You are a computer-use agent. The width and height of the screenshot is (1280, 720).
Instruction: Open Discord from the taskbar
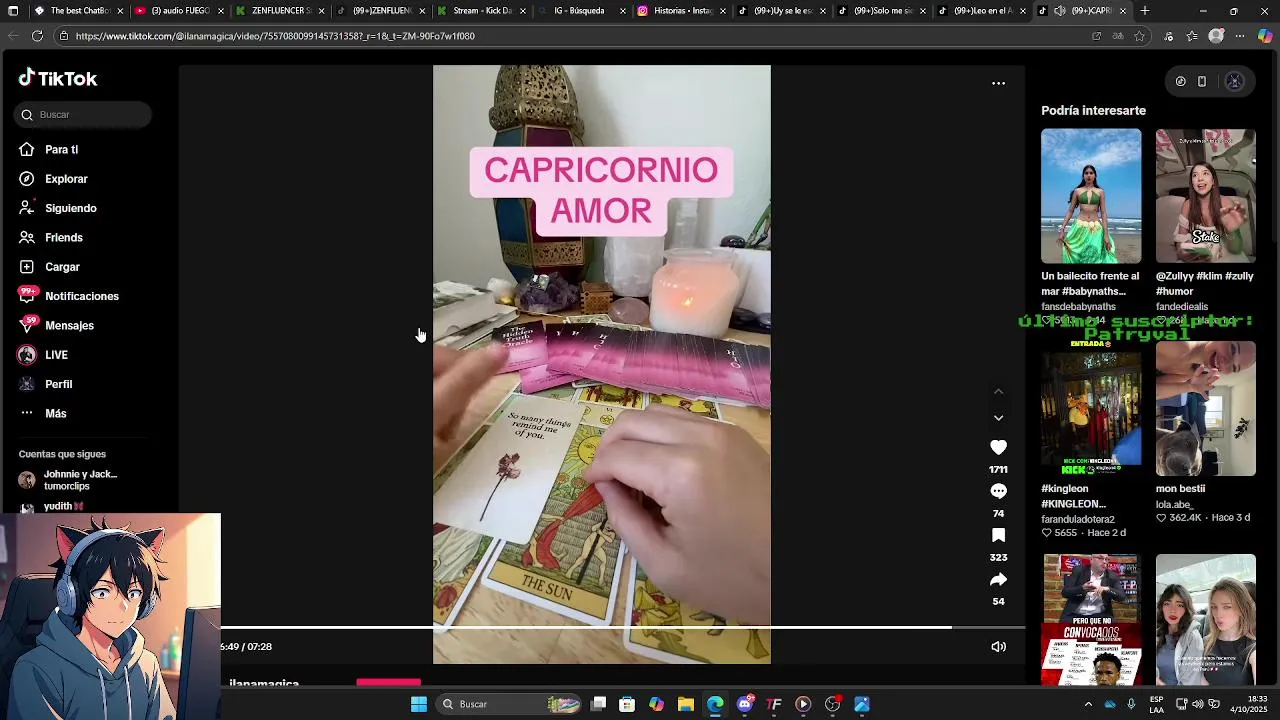pos(744,704)
